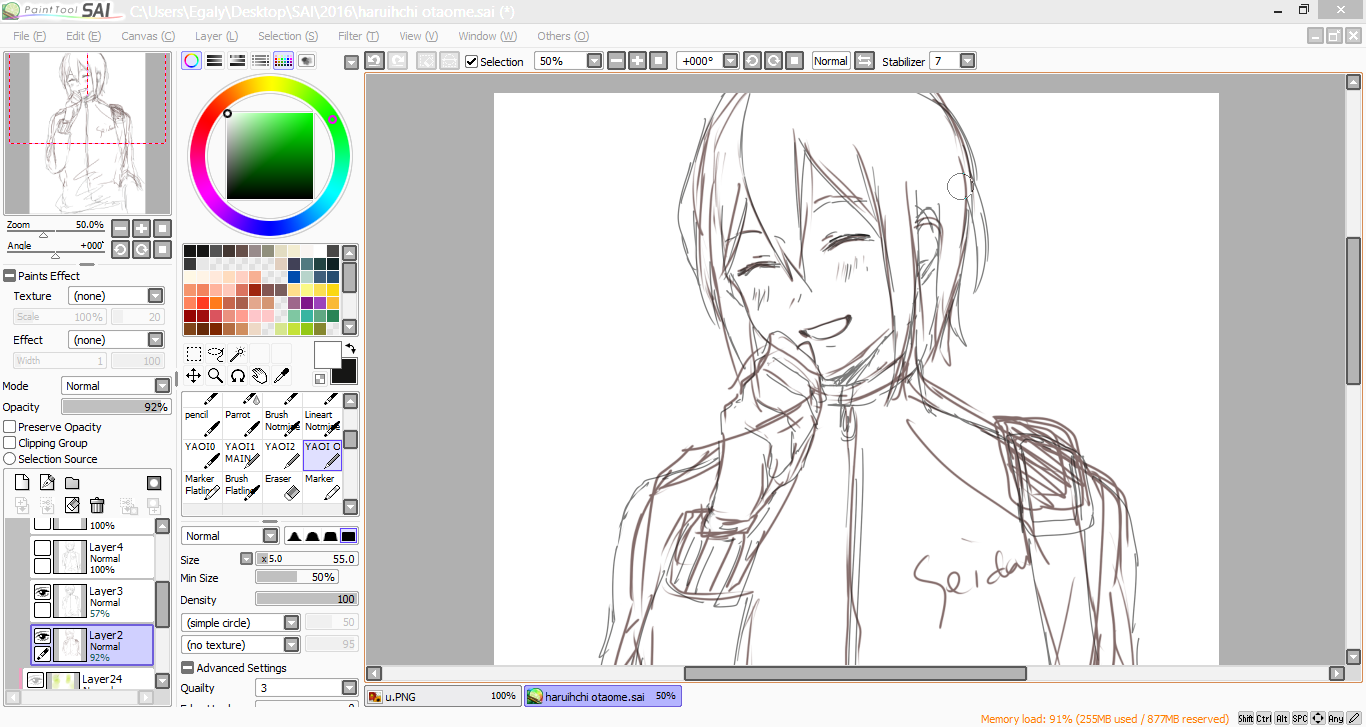Show Layer4 via its visibility box
This screenshot has height=727, width=1366.
42,548
